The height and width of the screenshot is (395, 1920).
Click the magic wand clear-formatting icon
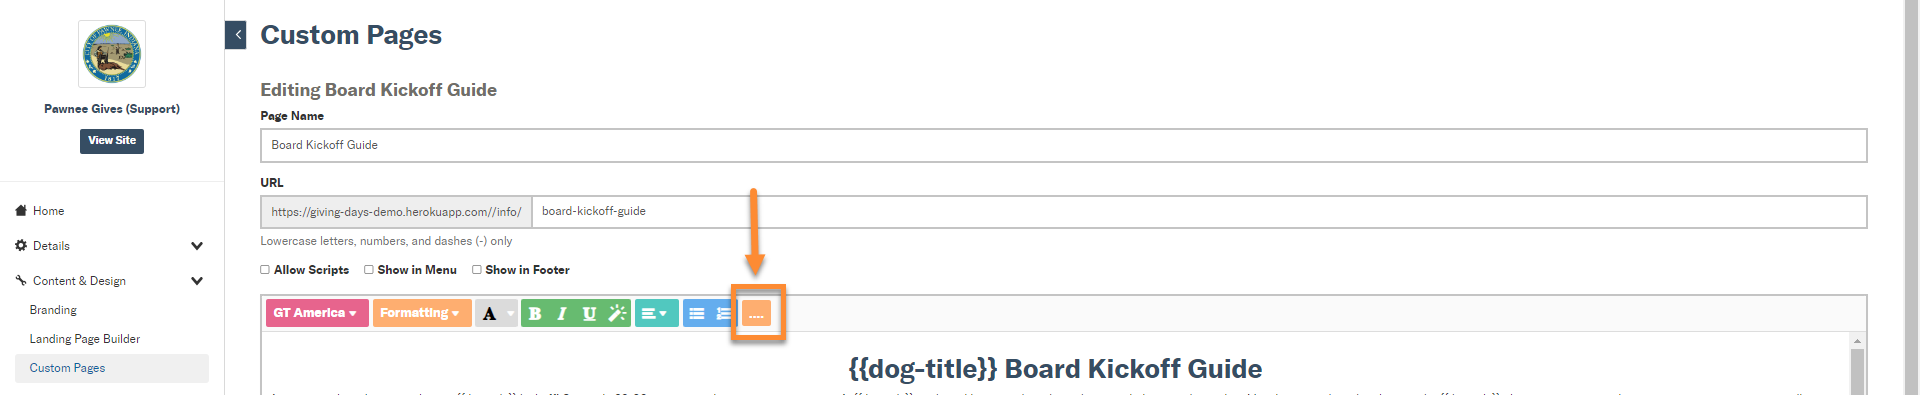[617, 313]
